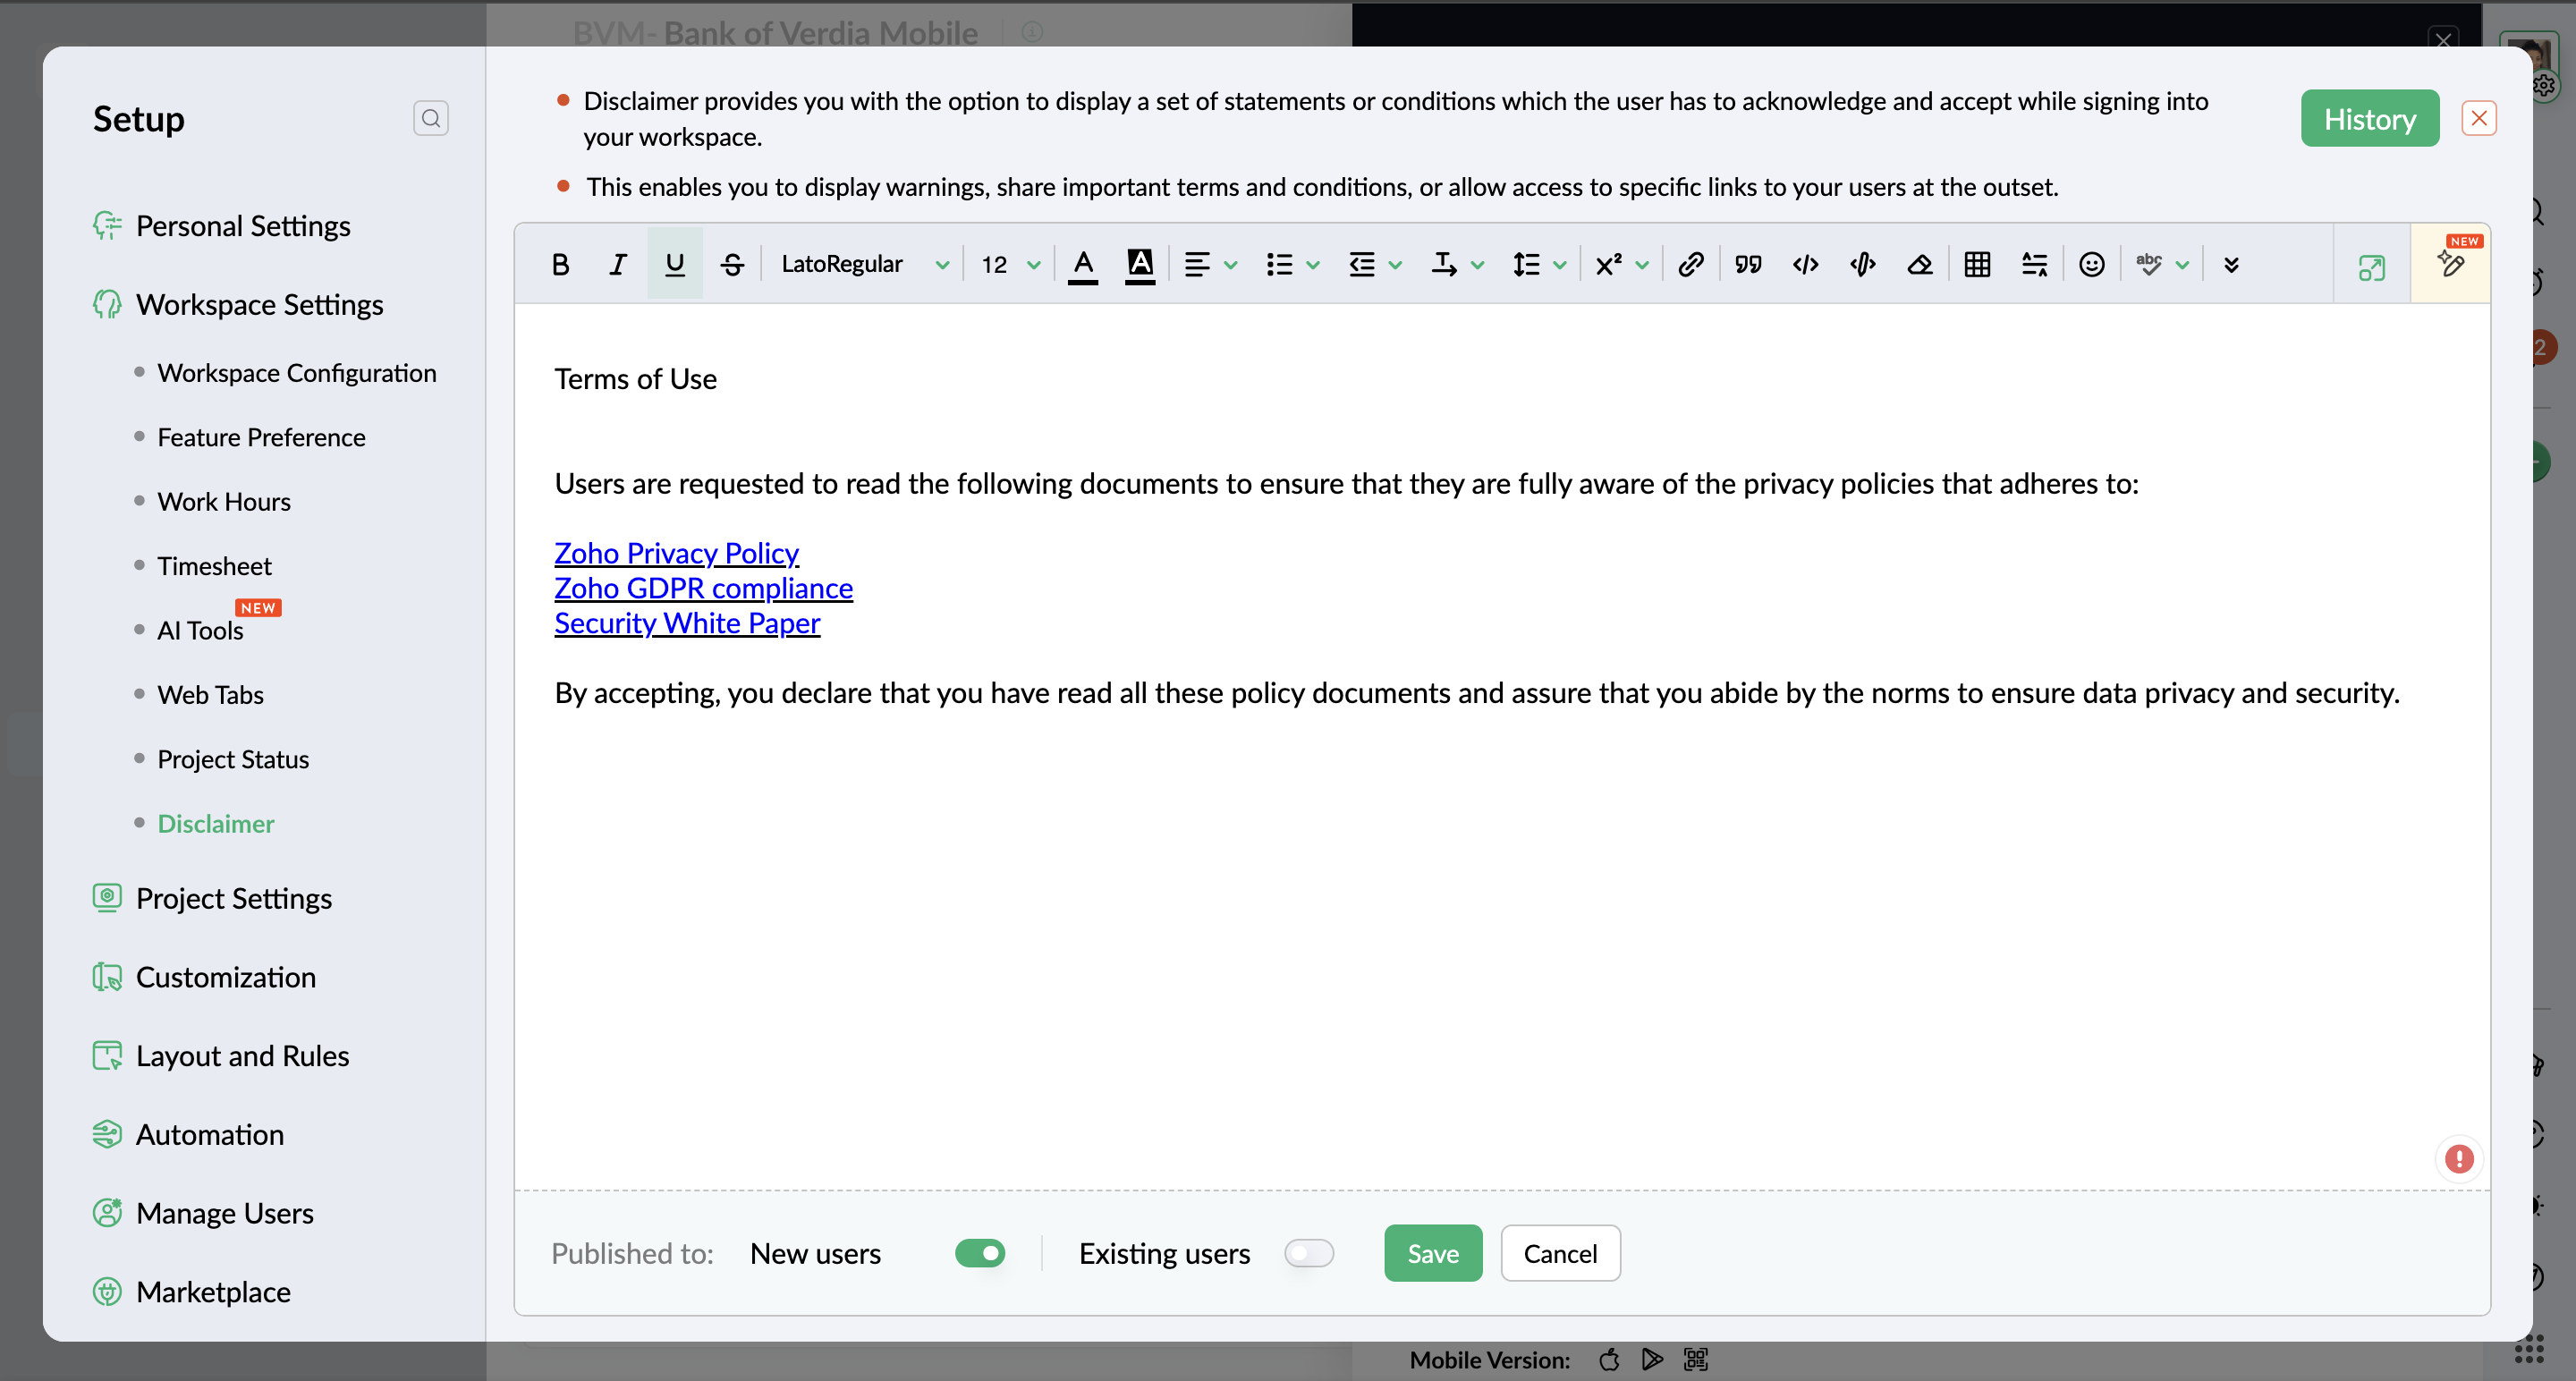Open Automation section
This screenshot has width=2576, height=1381.
[209, 1134]
